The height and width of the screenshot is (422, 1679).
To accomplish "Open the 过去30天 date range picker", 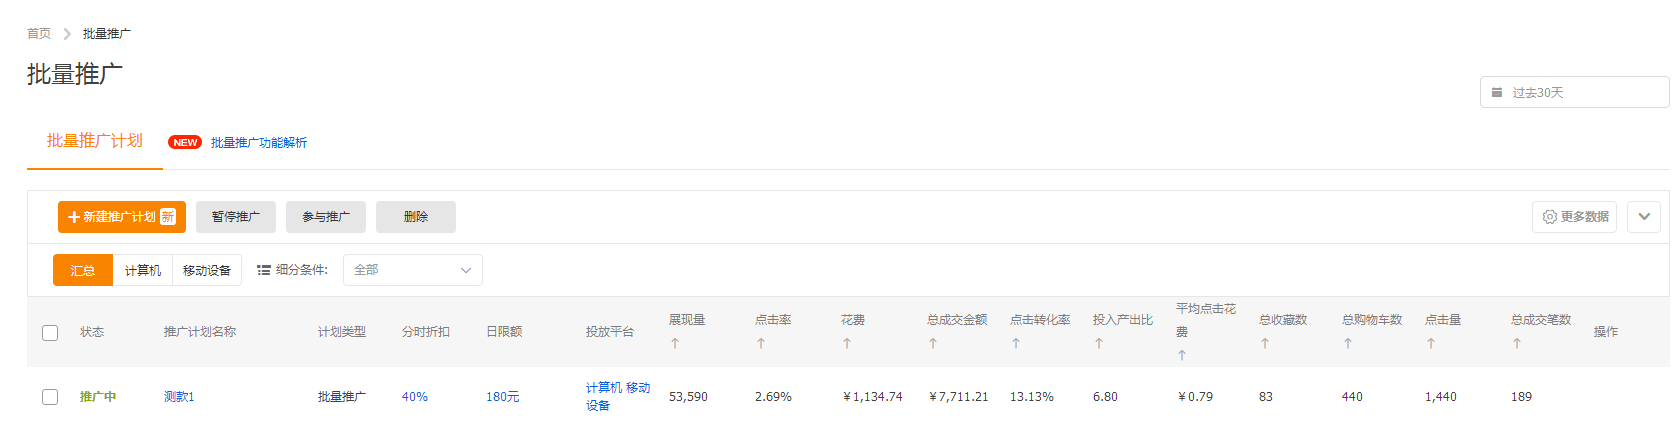I will (x=1573, y=92).
